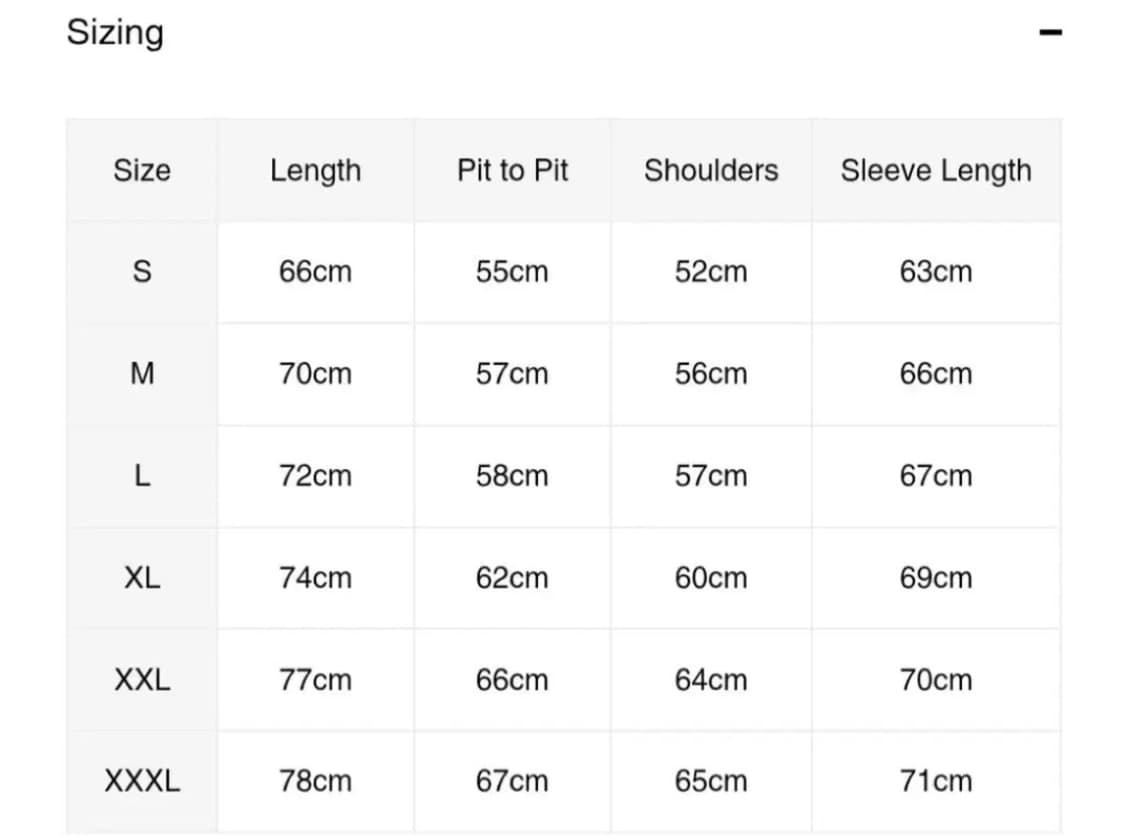Select the Size column header

[x=142, y=170]
